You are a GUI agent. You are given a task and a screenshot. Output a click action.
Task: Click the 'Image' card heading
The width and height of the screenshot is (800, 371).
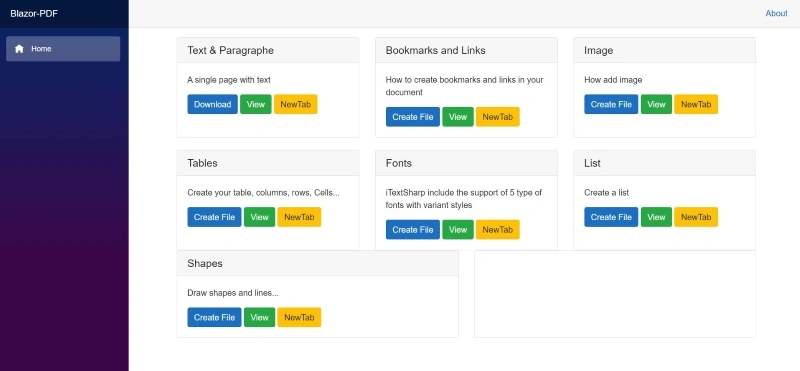pos(598,51)
